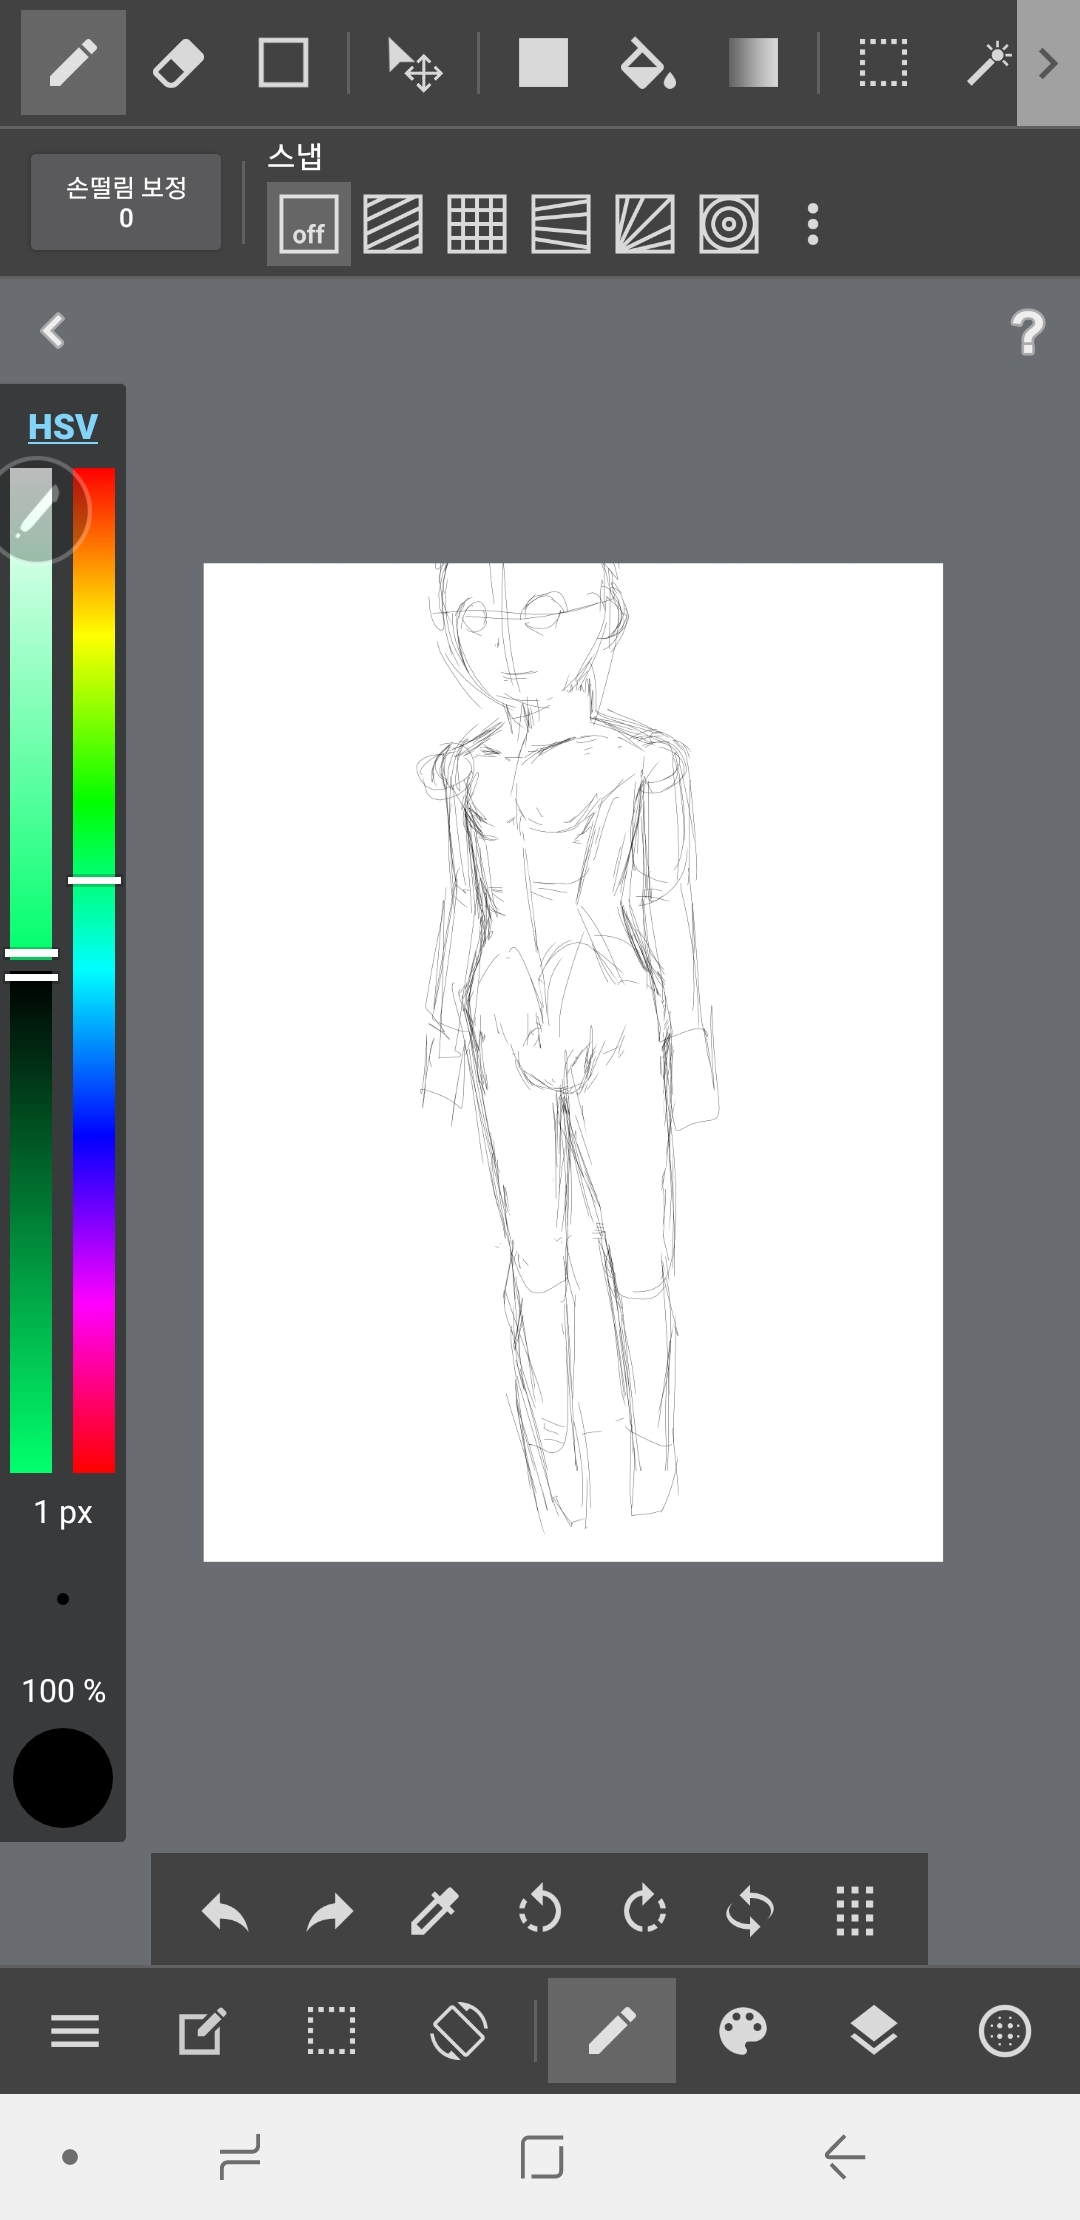
Task: Select the filled rectangle tool
Action: point(543,63)
